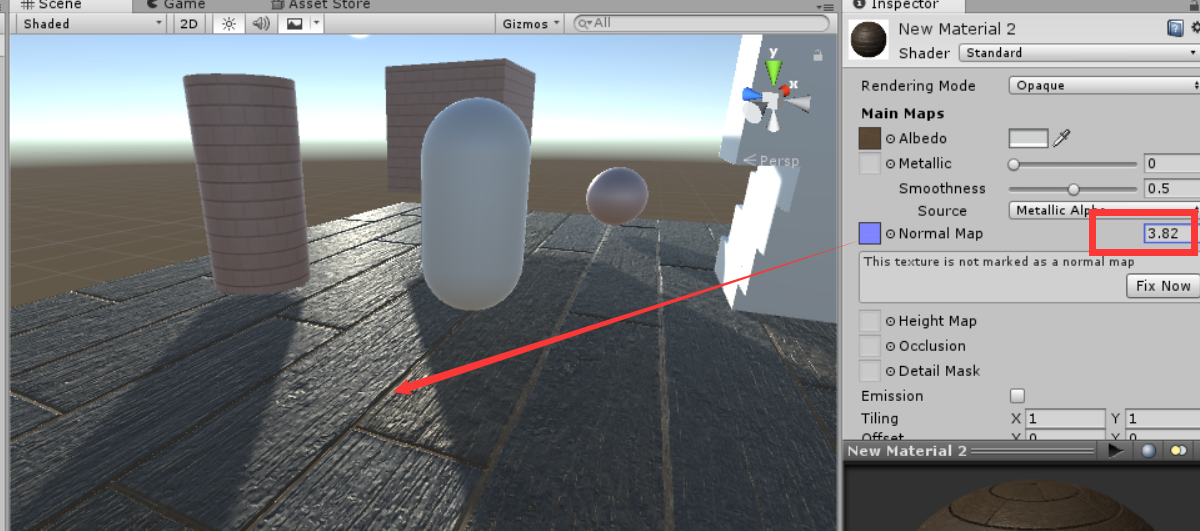1200x531 pixels.
Task: Toggle the scene gizmo rotation lock
Action: click(818, 55)
